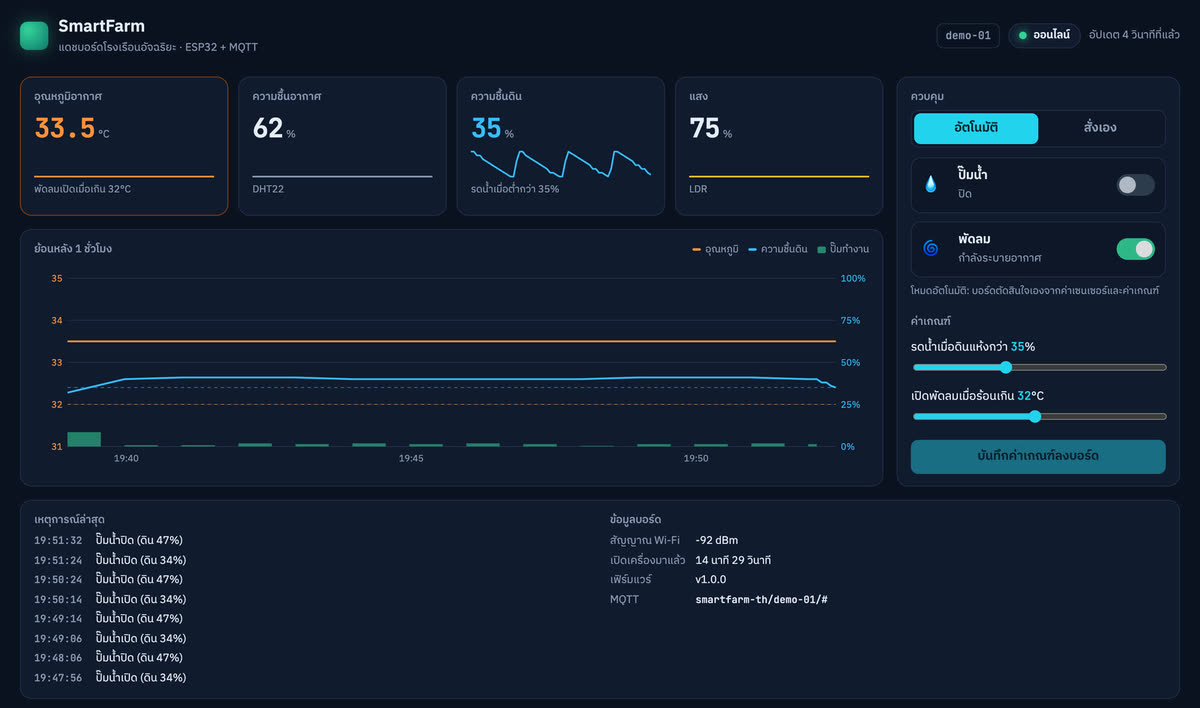Screen dimensions: 1200x708
Task: Click the green ปั๊มทำงาน legend square
Action: 821,249
